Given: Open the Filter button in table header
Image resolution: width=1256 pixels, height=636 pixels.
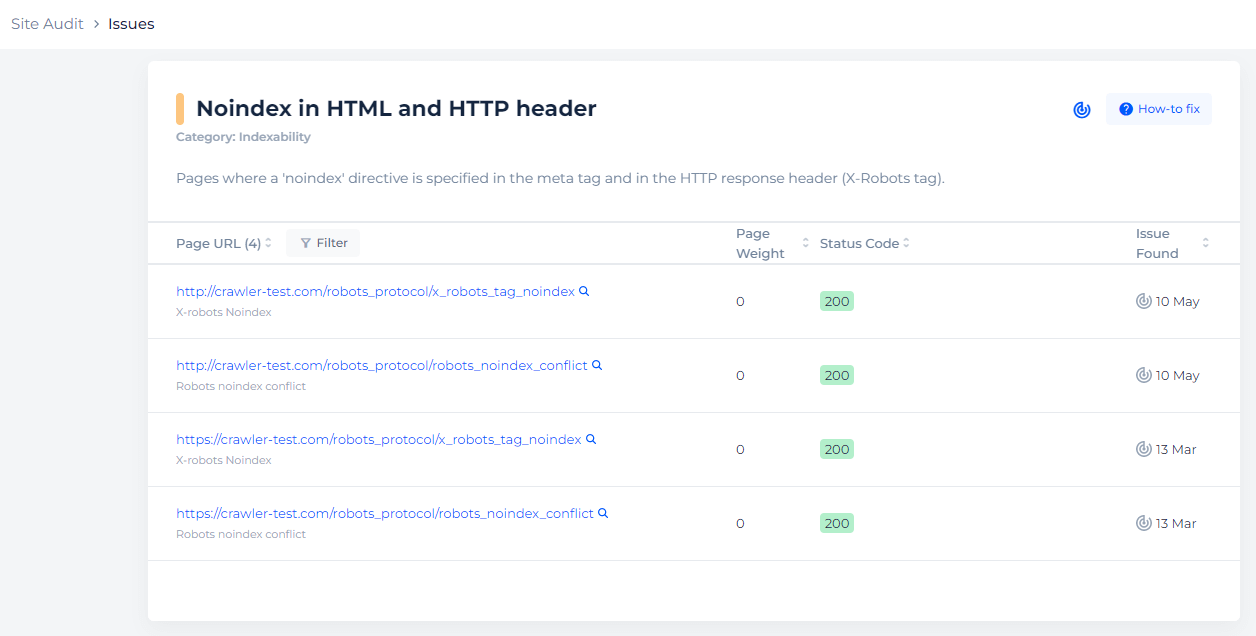Looking at the screenshot, I should [323, 243].
